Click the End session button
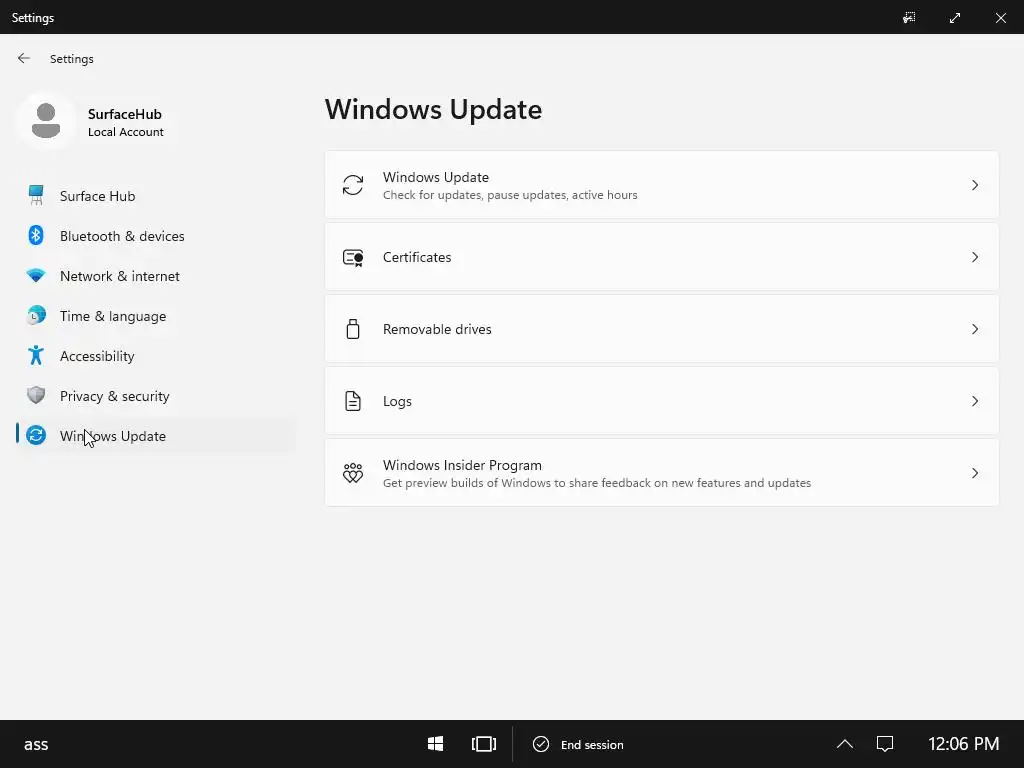1024x768 pixels. pyautogui.click(x=578, y=744)
